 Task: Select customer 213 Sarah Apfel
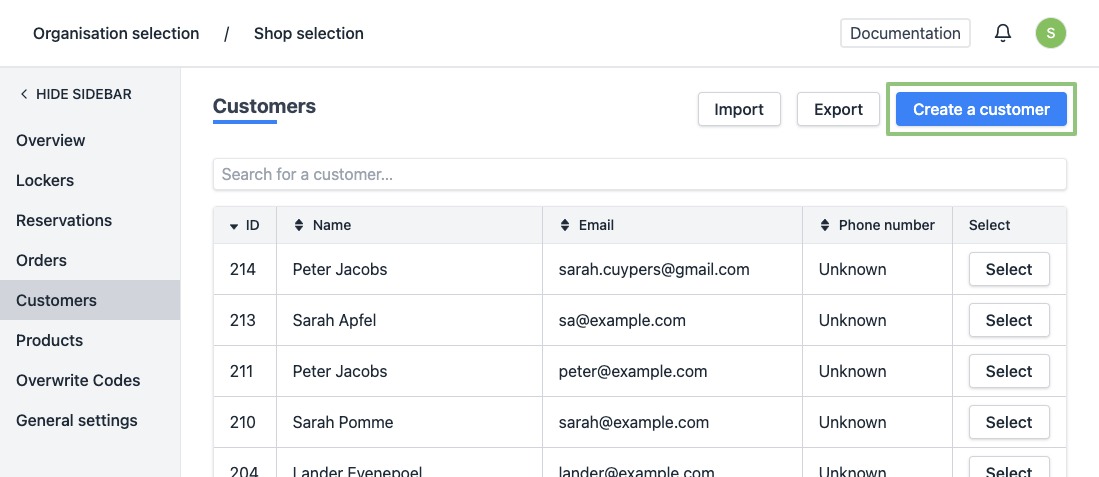tap(1008, 320)
